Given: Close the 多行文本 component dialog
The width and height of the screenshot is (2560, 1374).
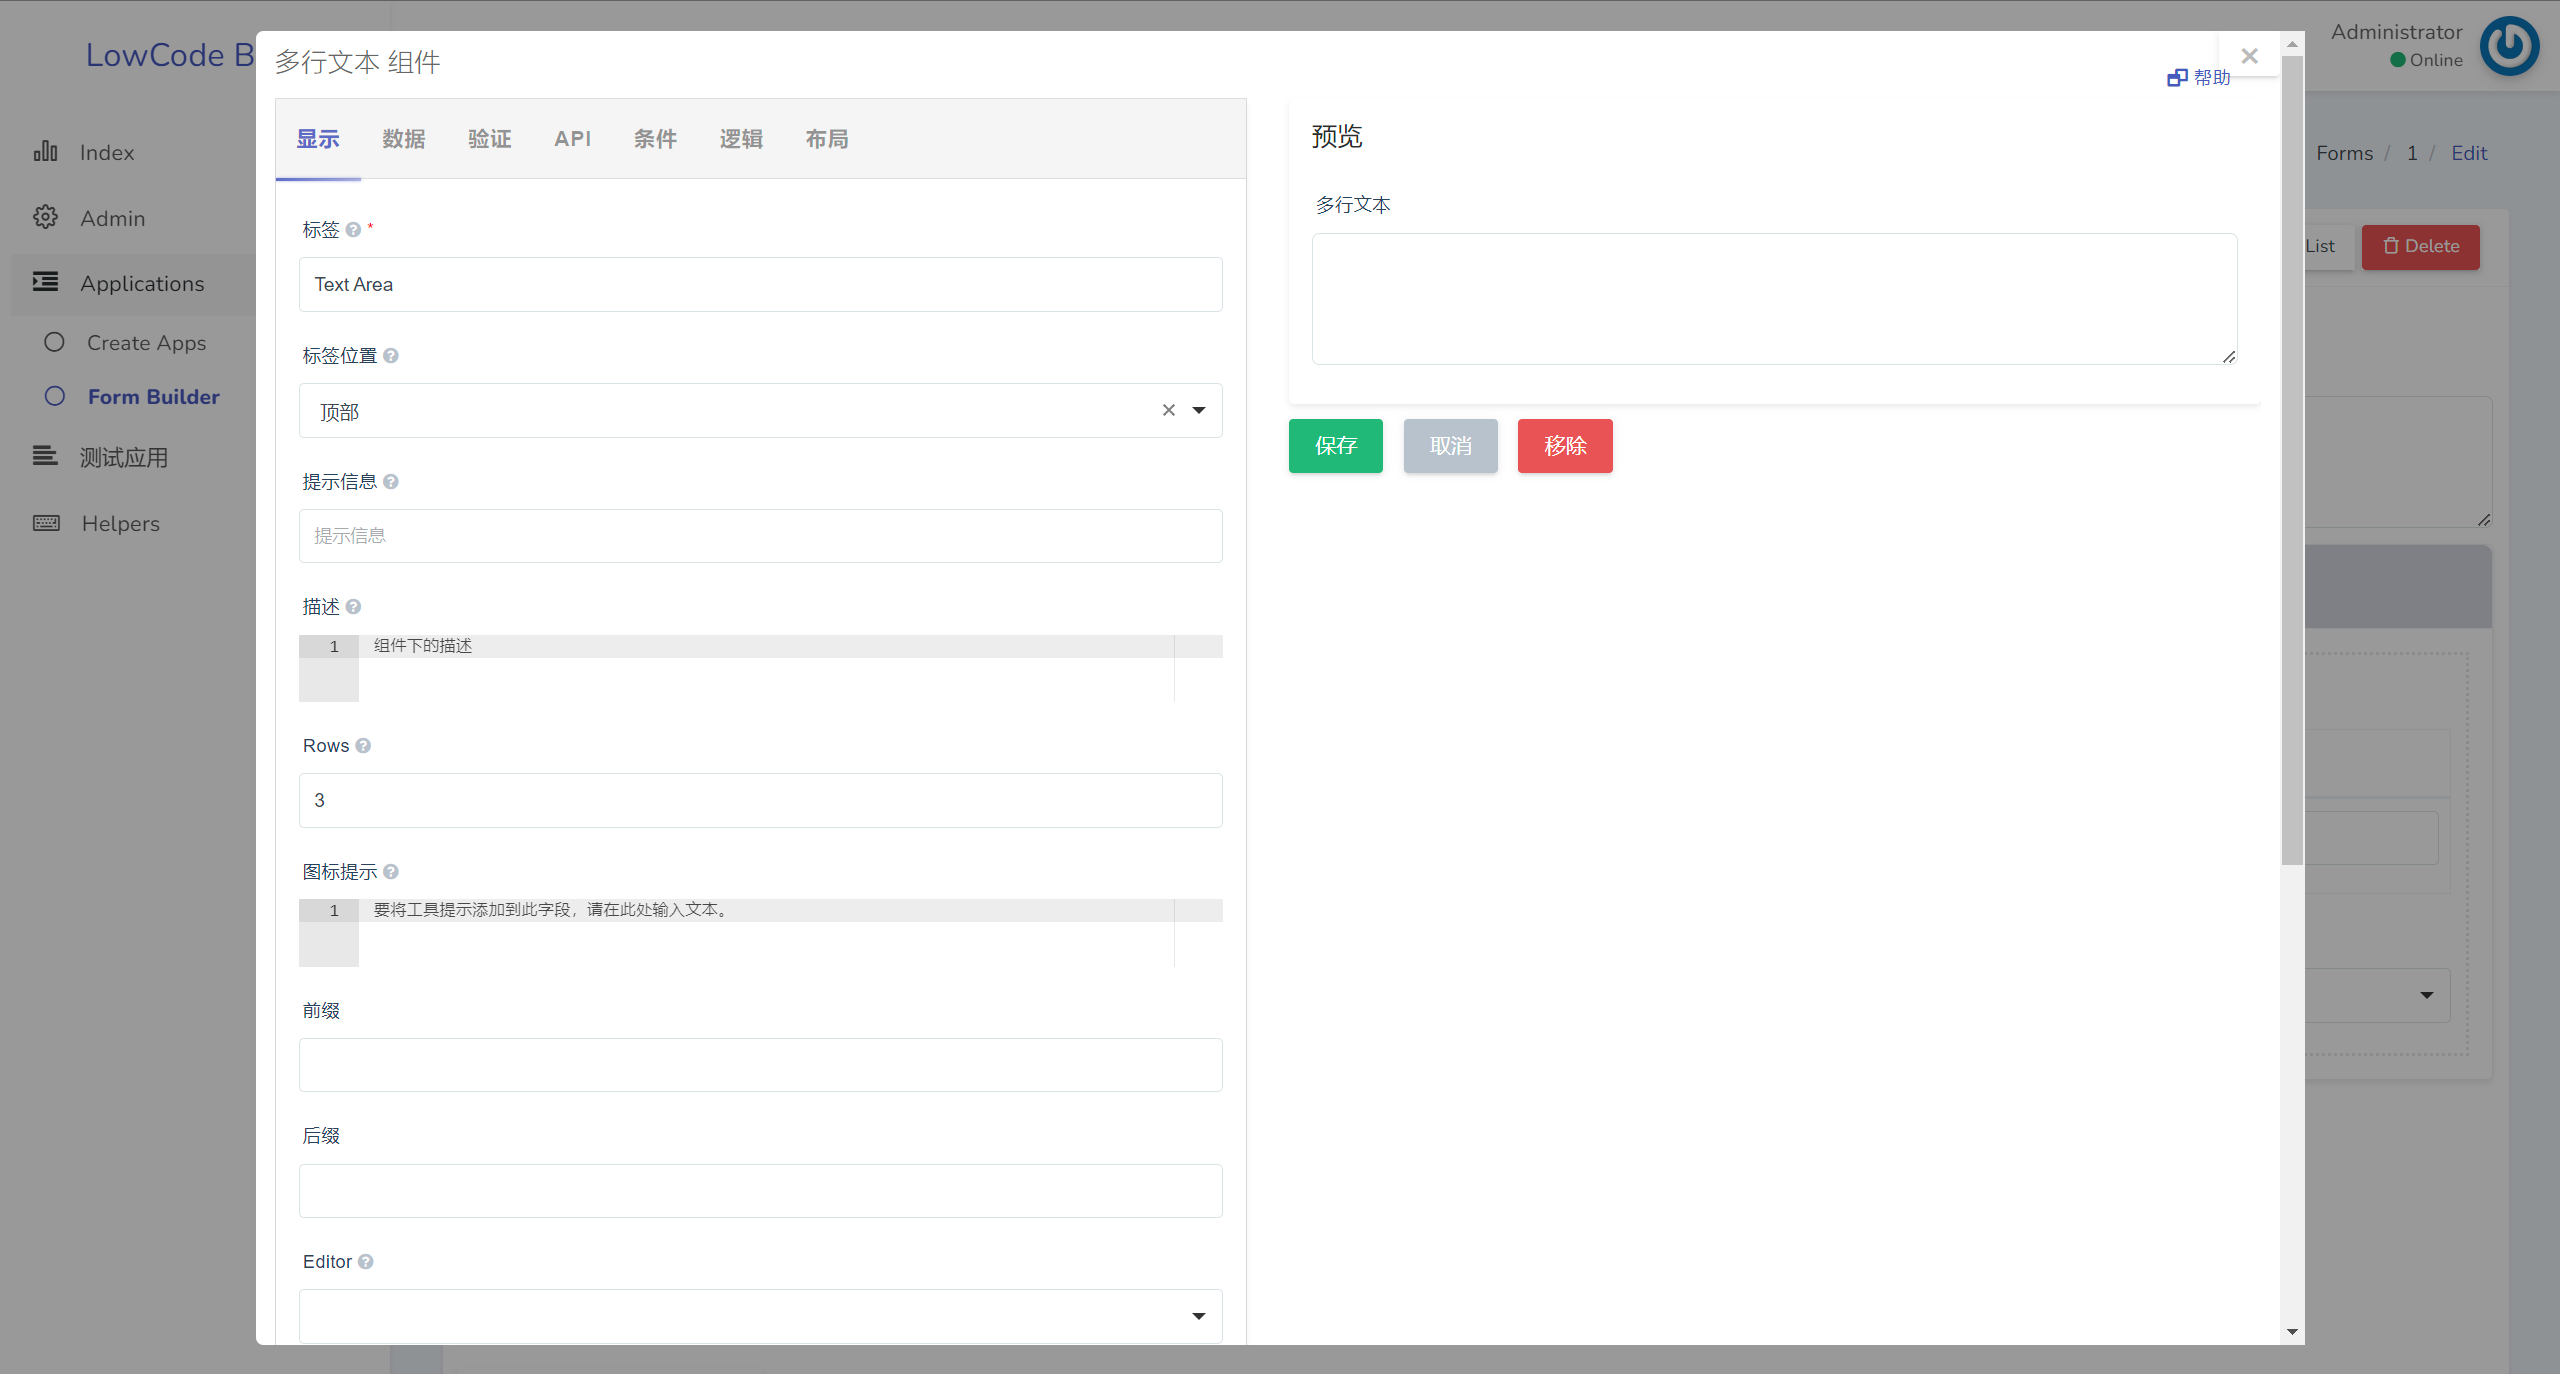Looking at the screenshot, I should [2250, 56].
